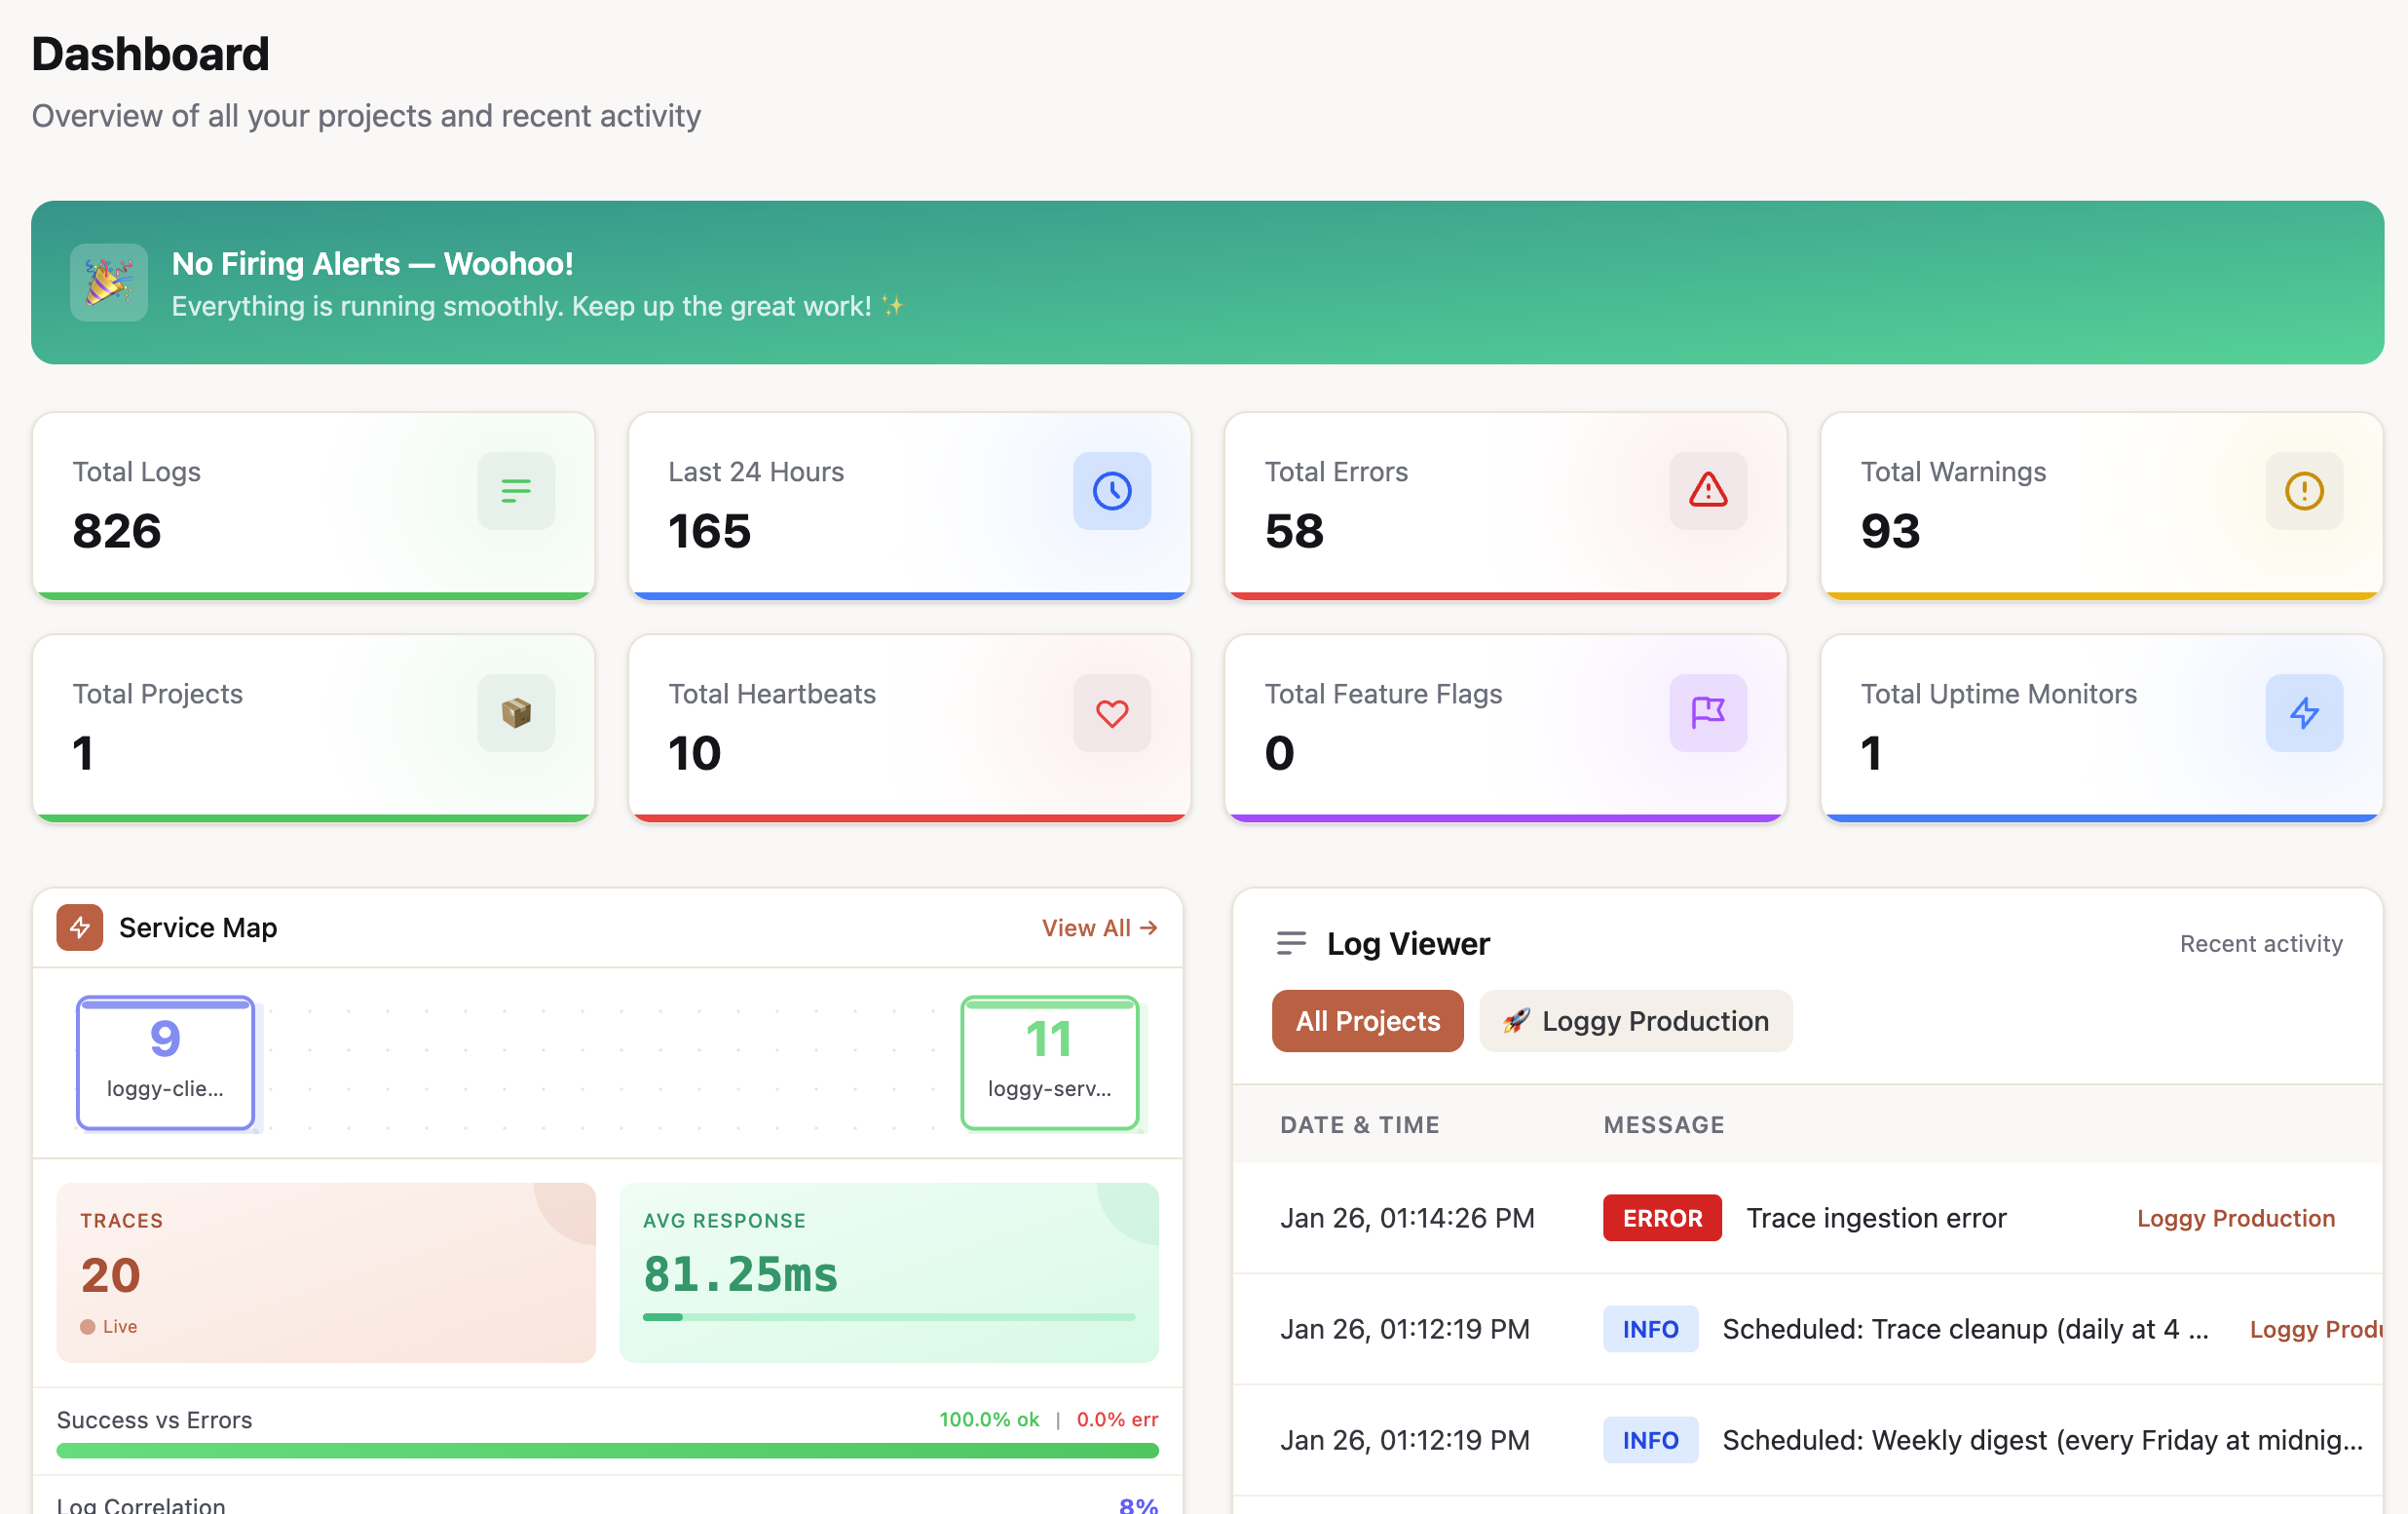Click the Total Projects package icon

pyautogui.click(x=515, y=713)
